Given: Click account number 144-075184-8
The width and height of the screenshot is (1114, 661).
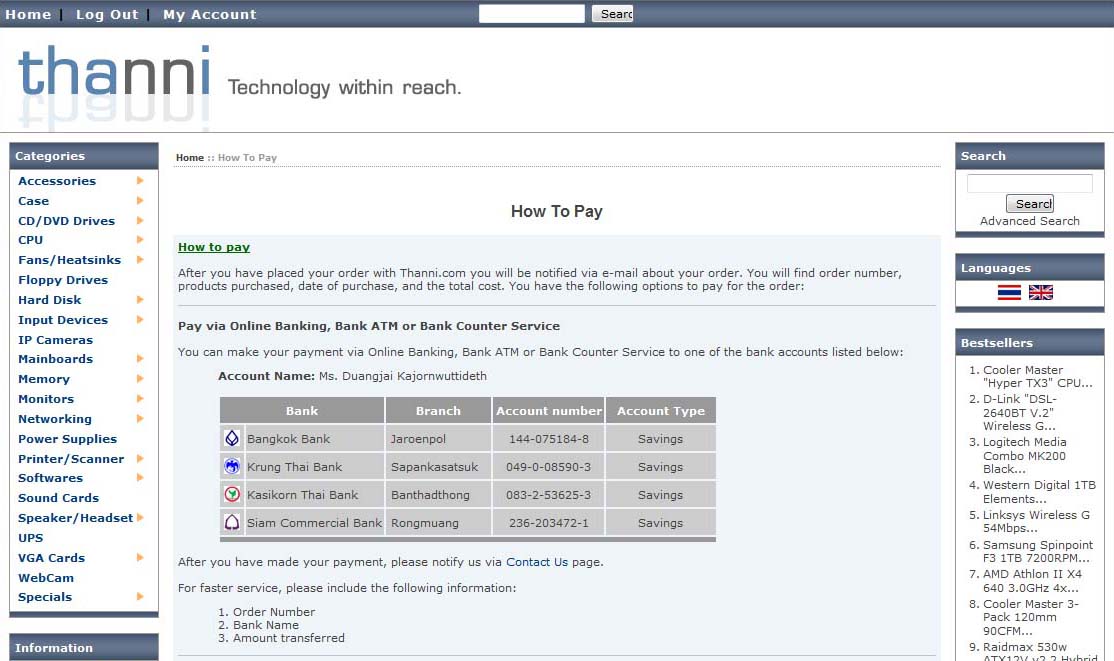Looking at the screenshot, I should point(548,439).
